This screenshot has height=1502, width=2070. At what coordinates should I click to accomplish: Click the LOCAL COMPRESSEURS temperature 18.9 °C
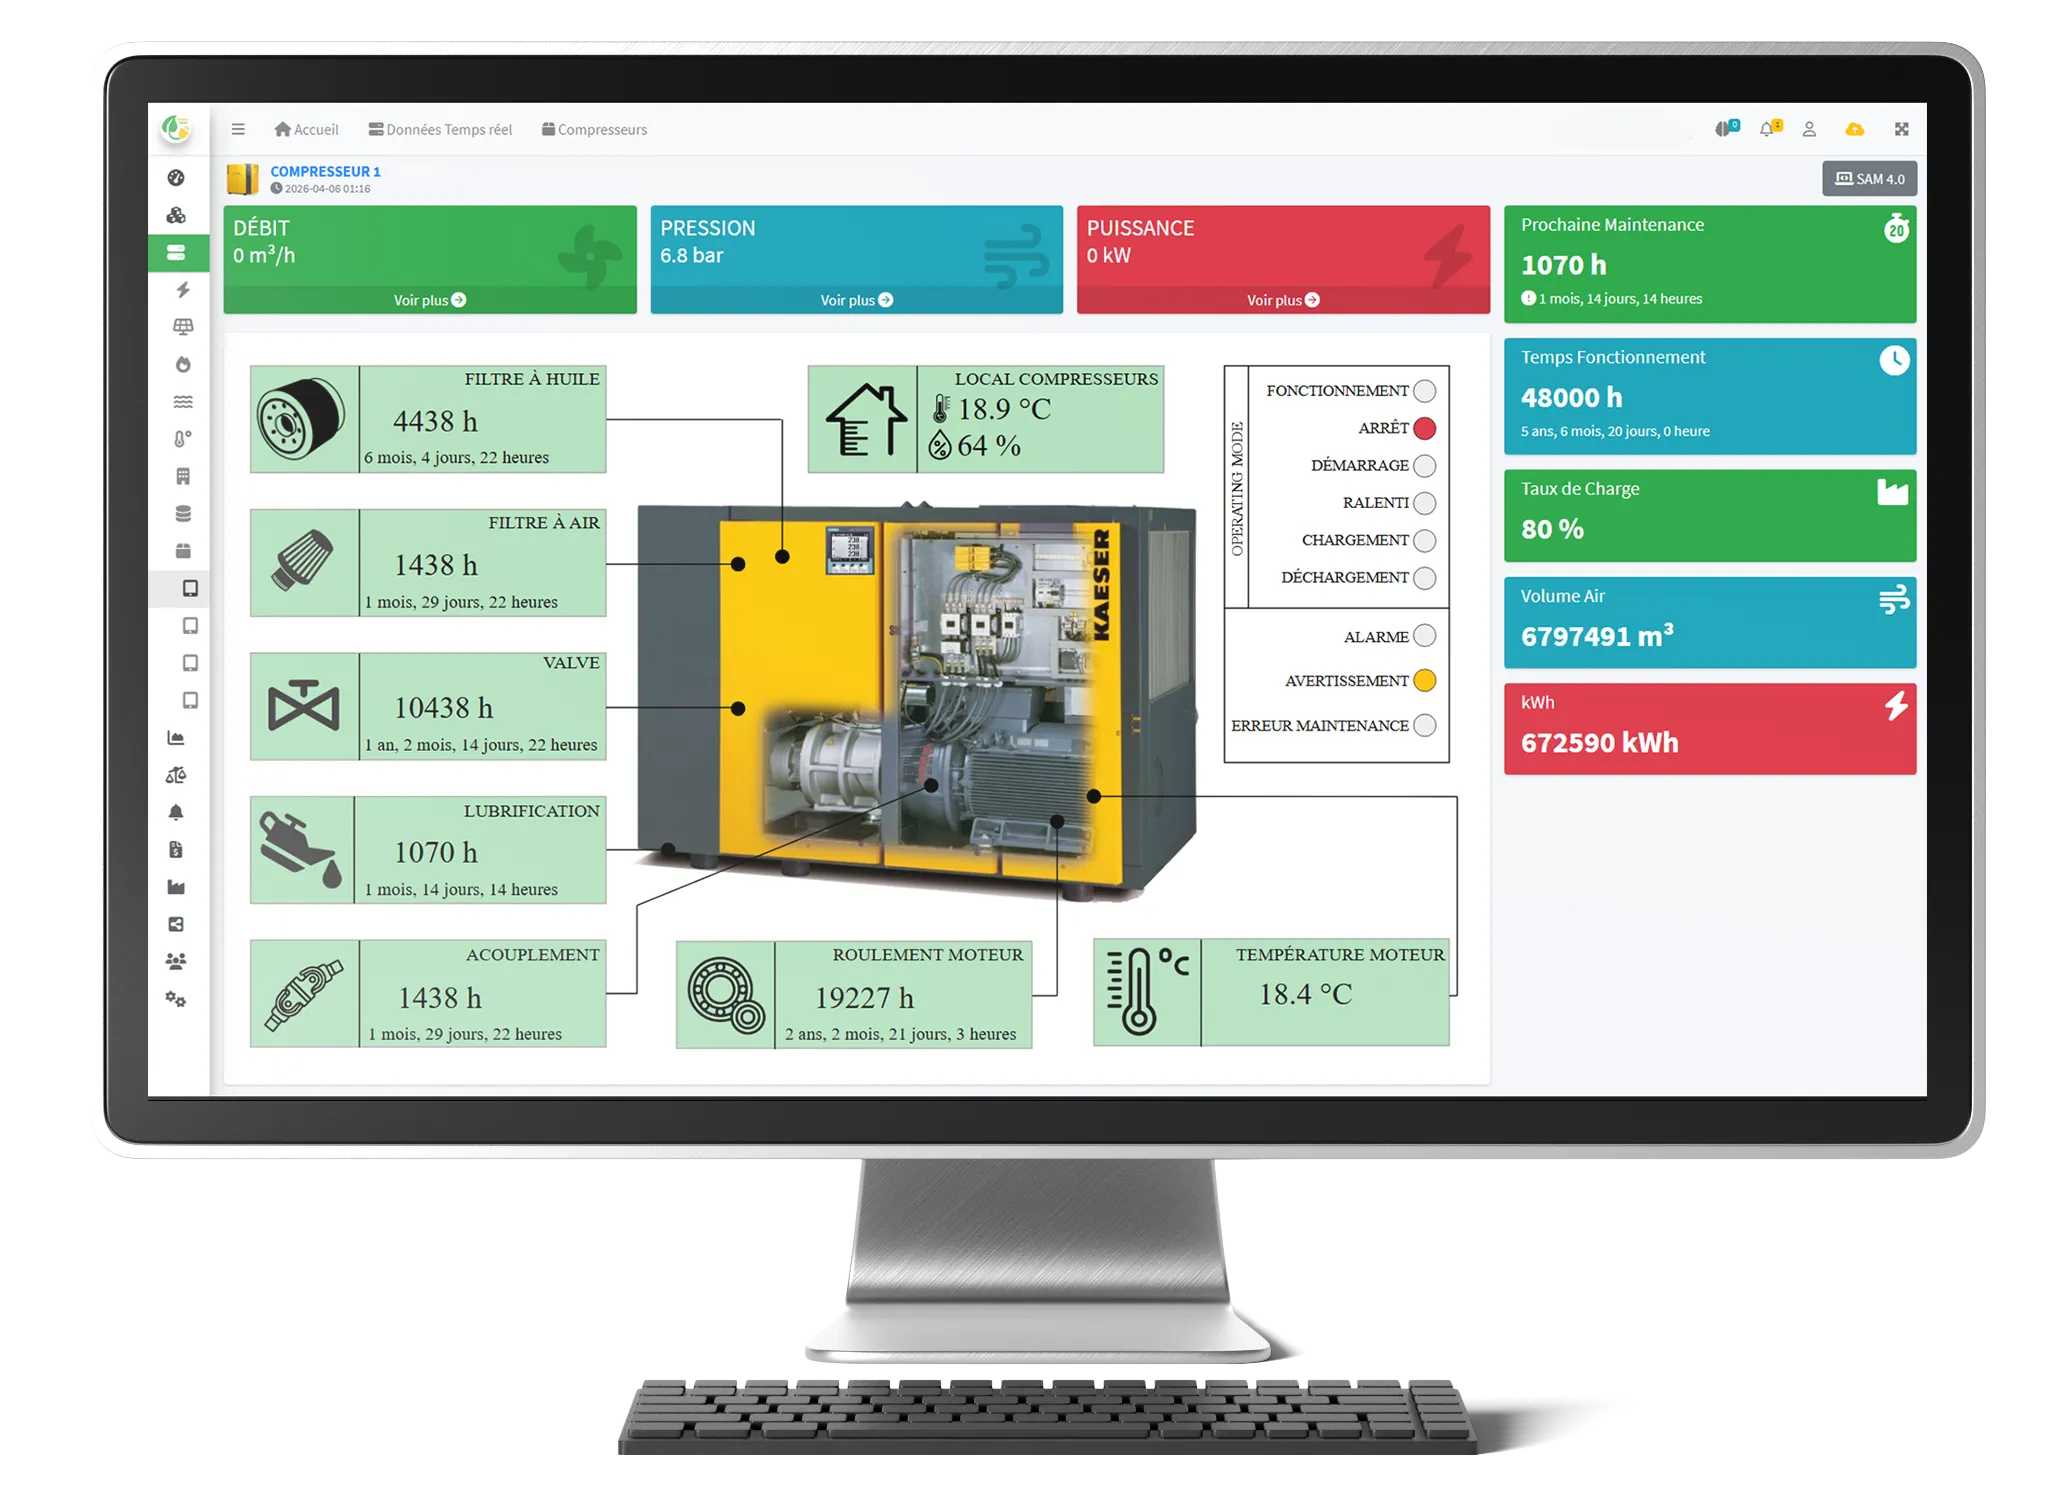1004,409
